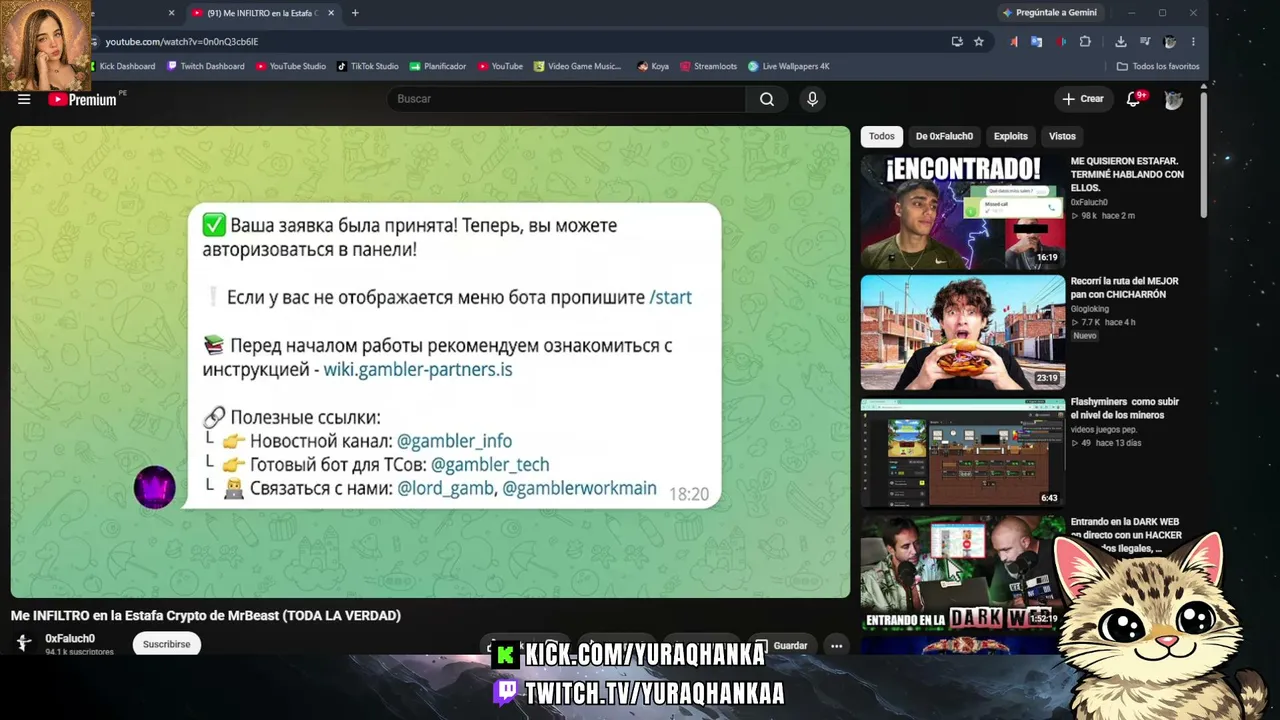1280x720 pixels.
Task: Expand the Todos los favoritos folder
Action: pyautogui.click(x=1158, y=66)
